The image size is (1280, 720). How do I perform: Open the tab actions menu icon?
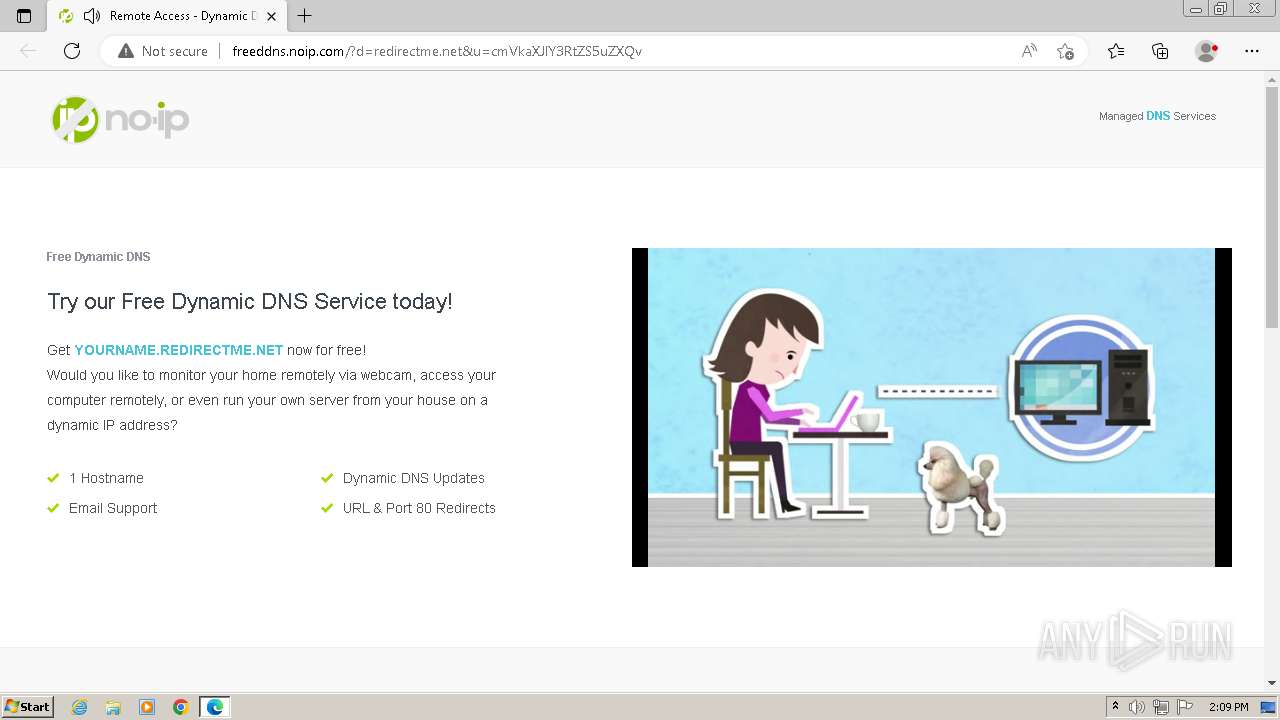[24, 16]
